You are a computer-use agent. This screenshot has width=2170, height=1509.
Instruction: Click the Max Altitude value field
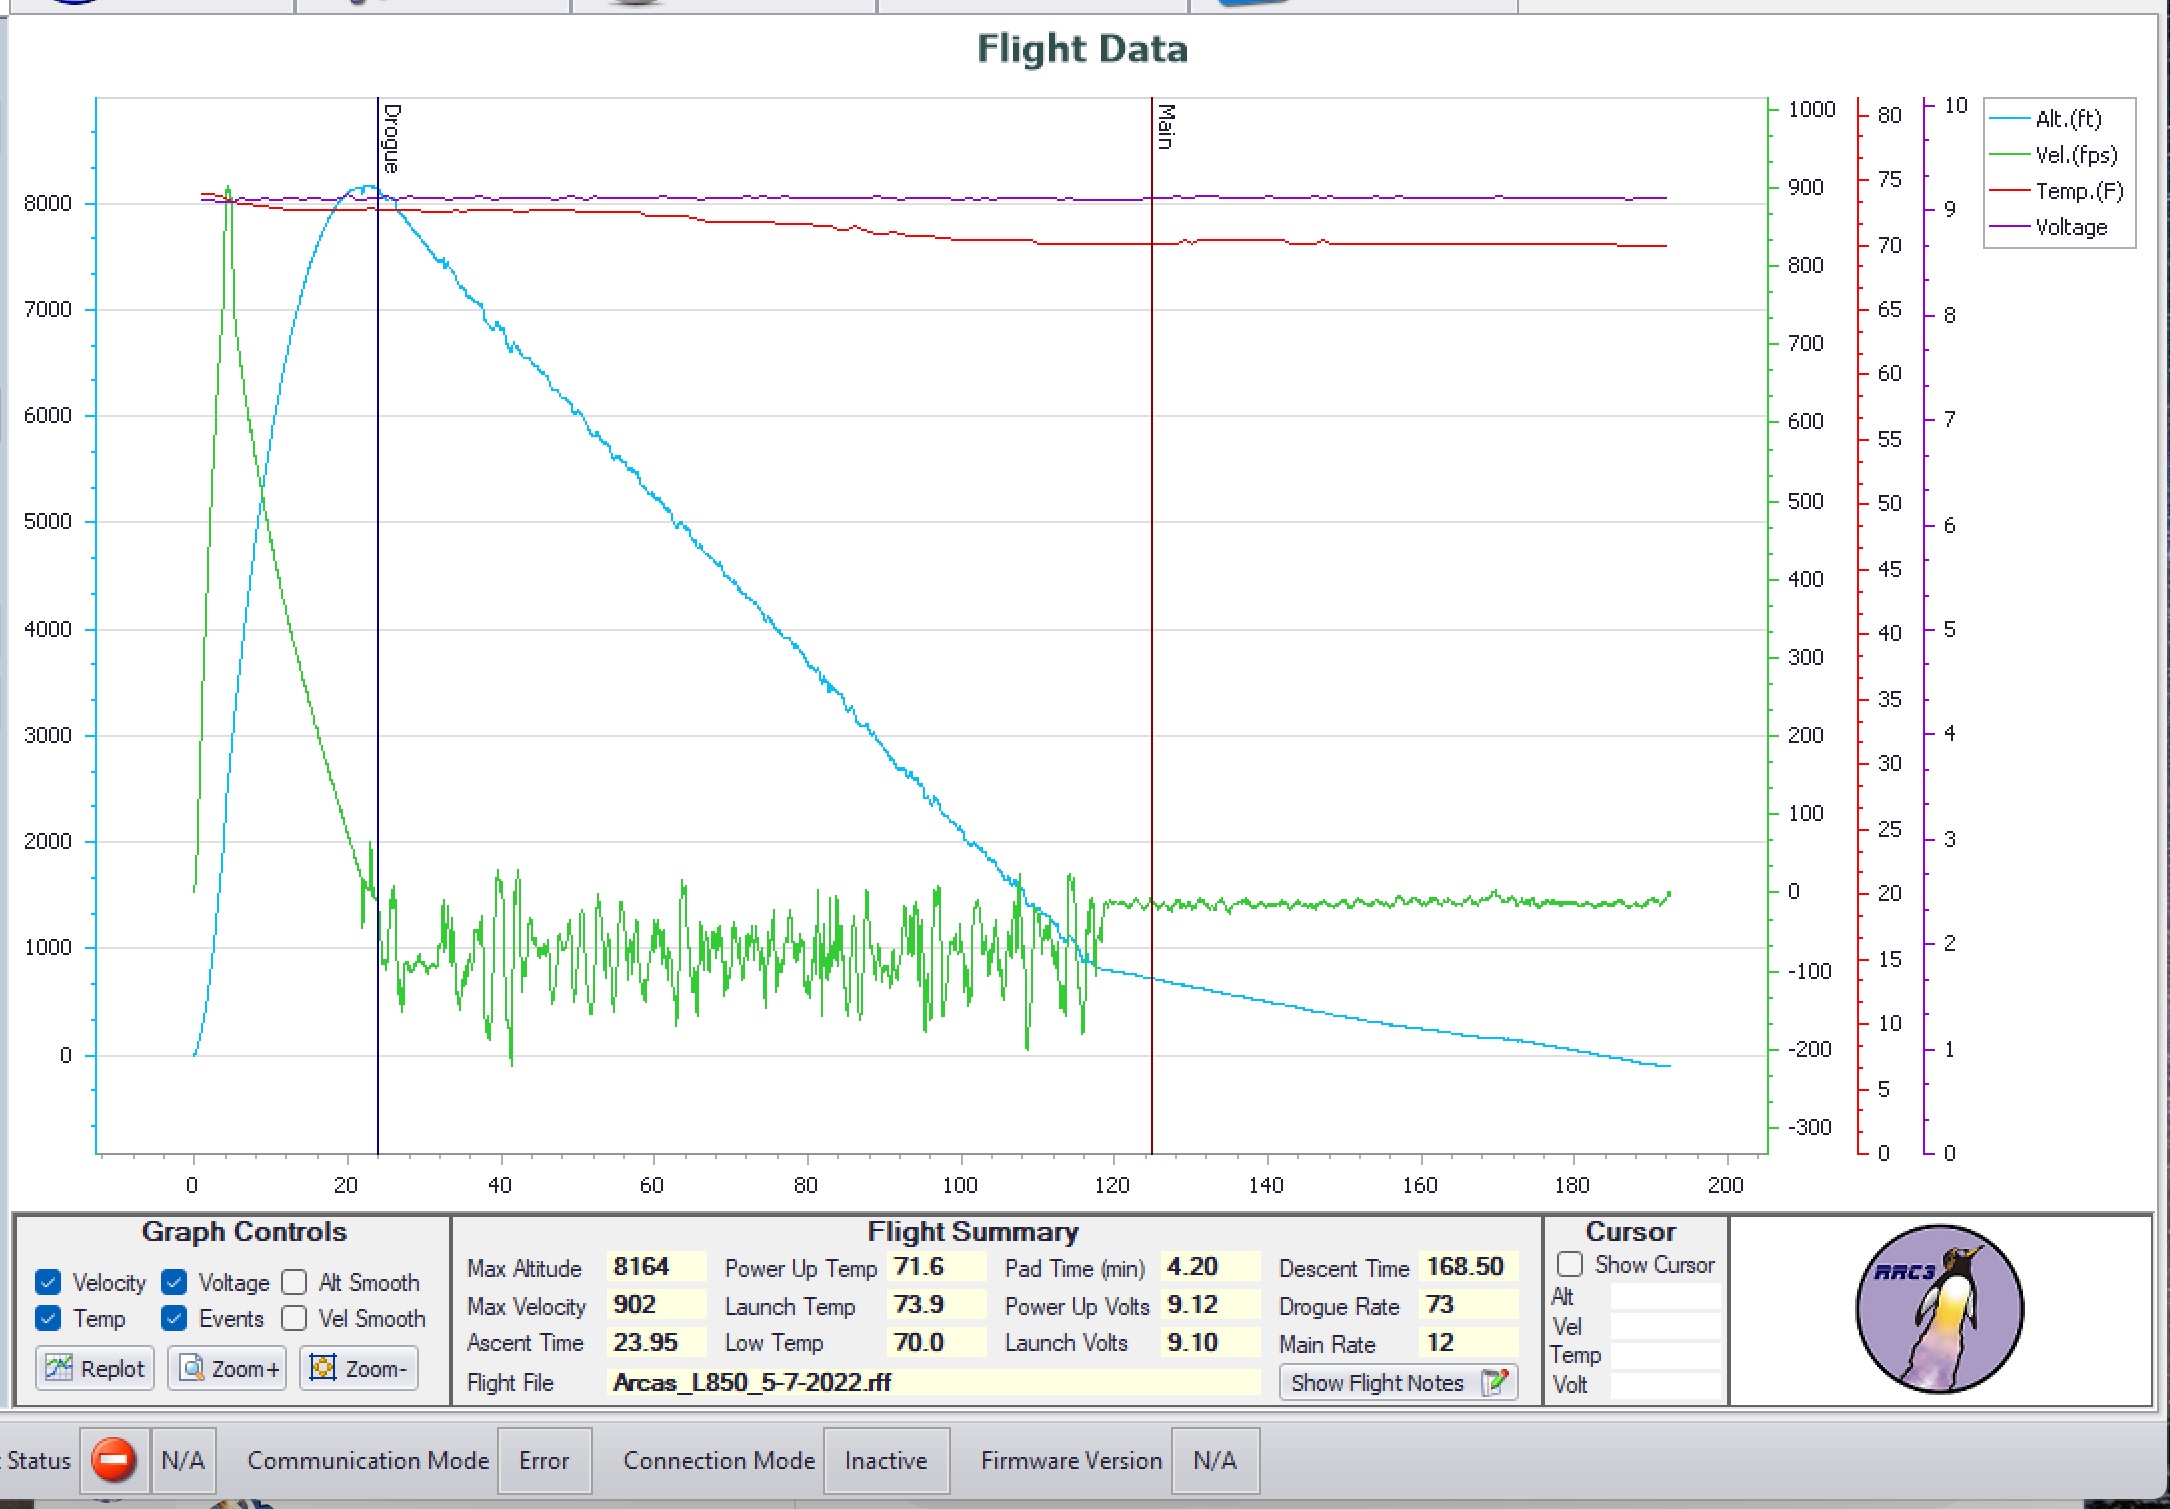pyautogui.click(x=655, y=1267)
